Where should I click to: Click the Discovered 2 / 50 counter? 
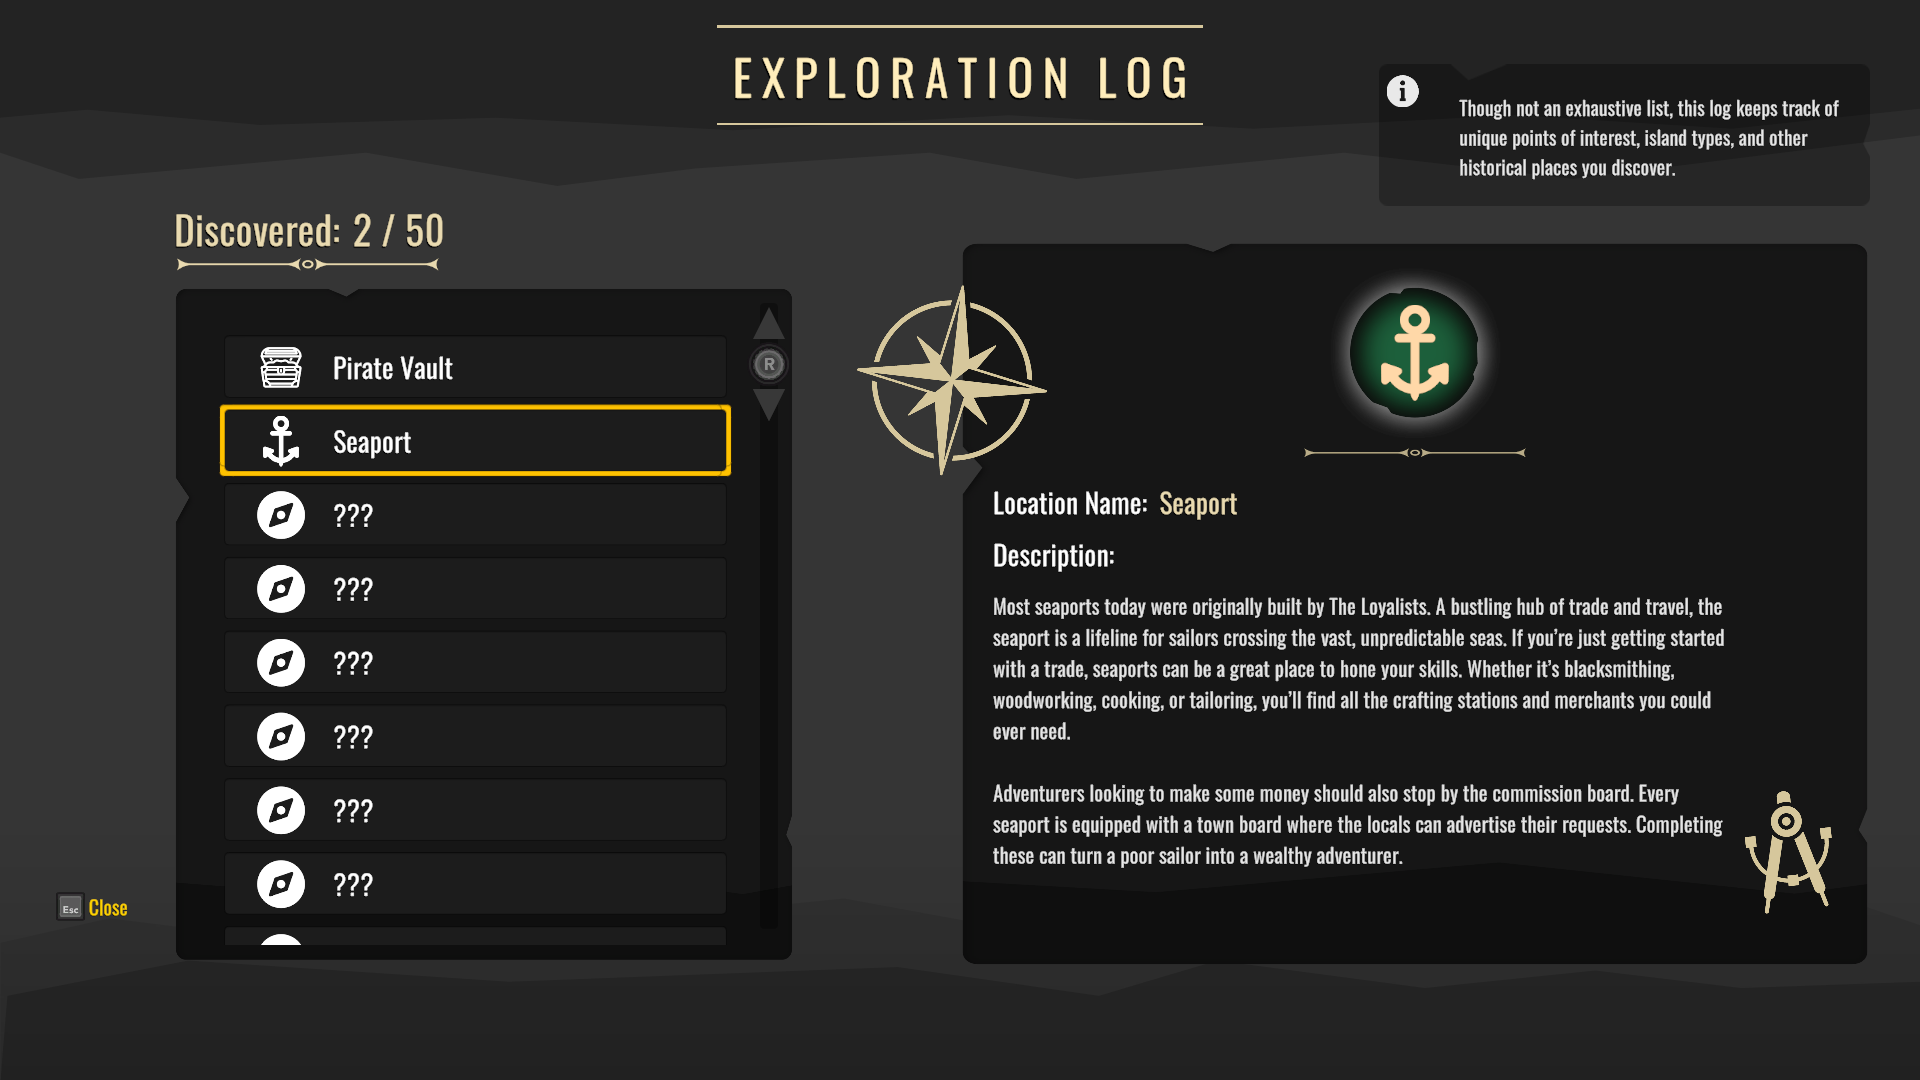pos(309,232)
